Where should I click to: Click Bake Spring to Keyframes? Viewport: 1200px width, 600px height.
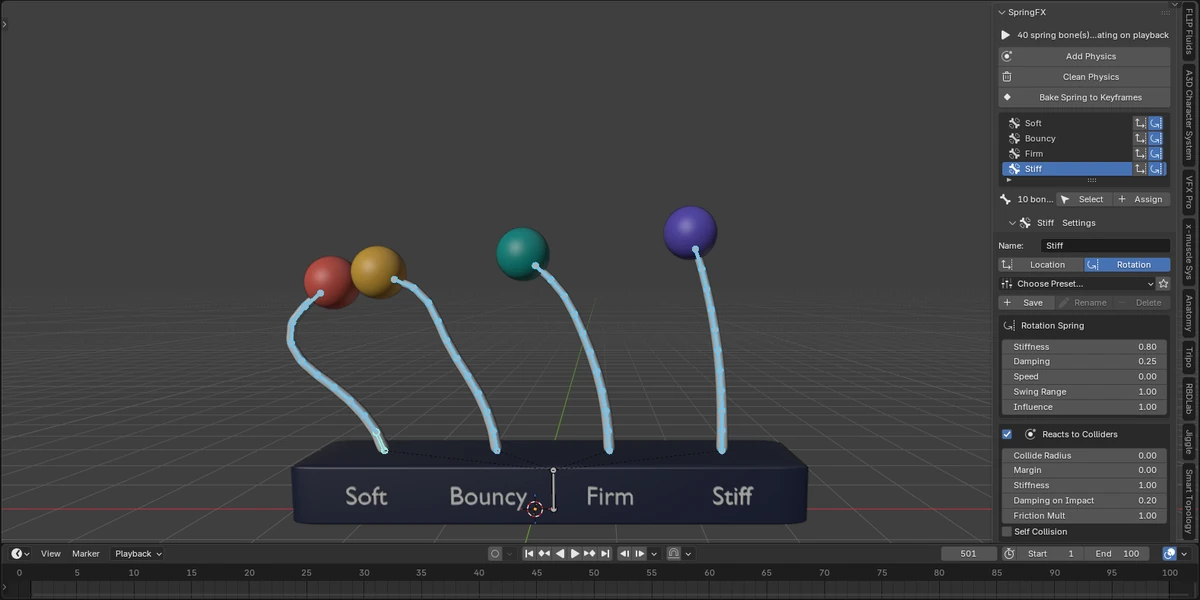tap(1084, 97)
